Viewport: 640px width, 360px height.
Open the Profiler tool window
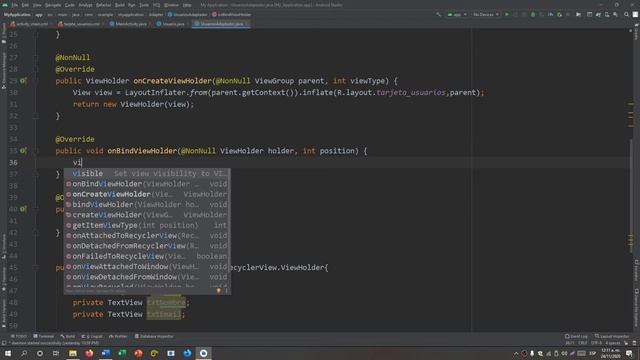point(118,336)
